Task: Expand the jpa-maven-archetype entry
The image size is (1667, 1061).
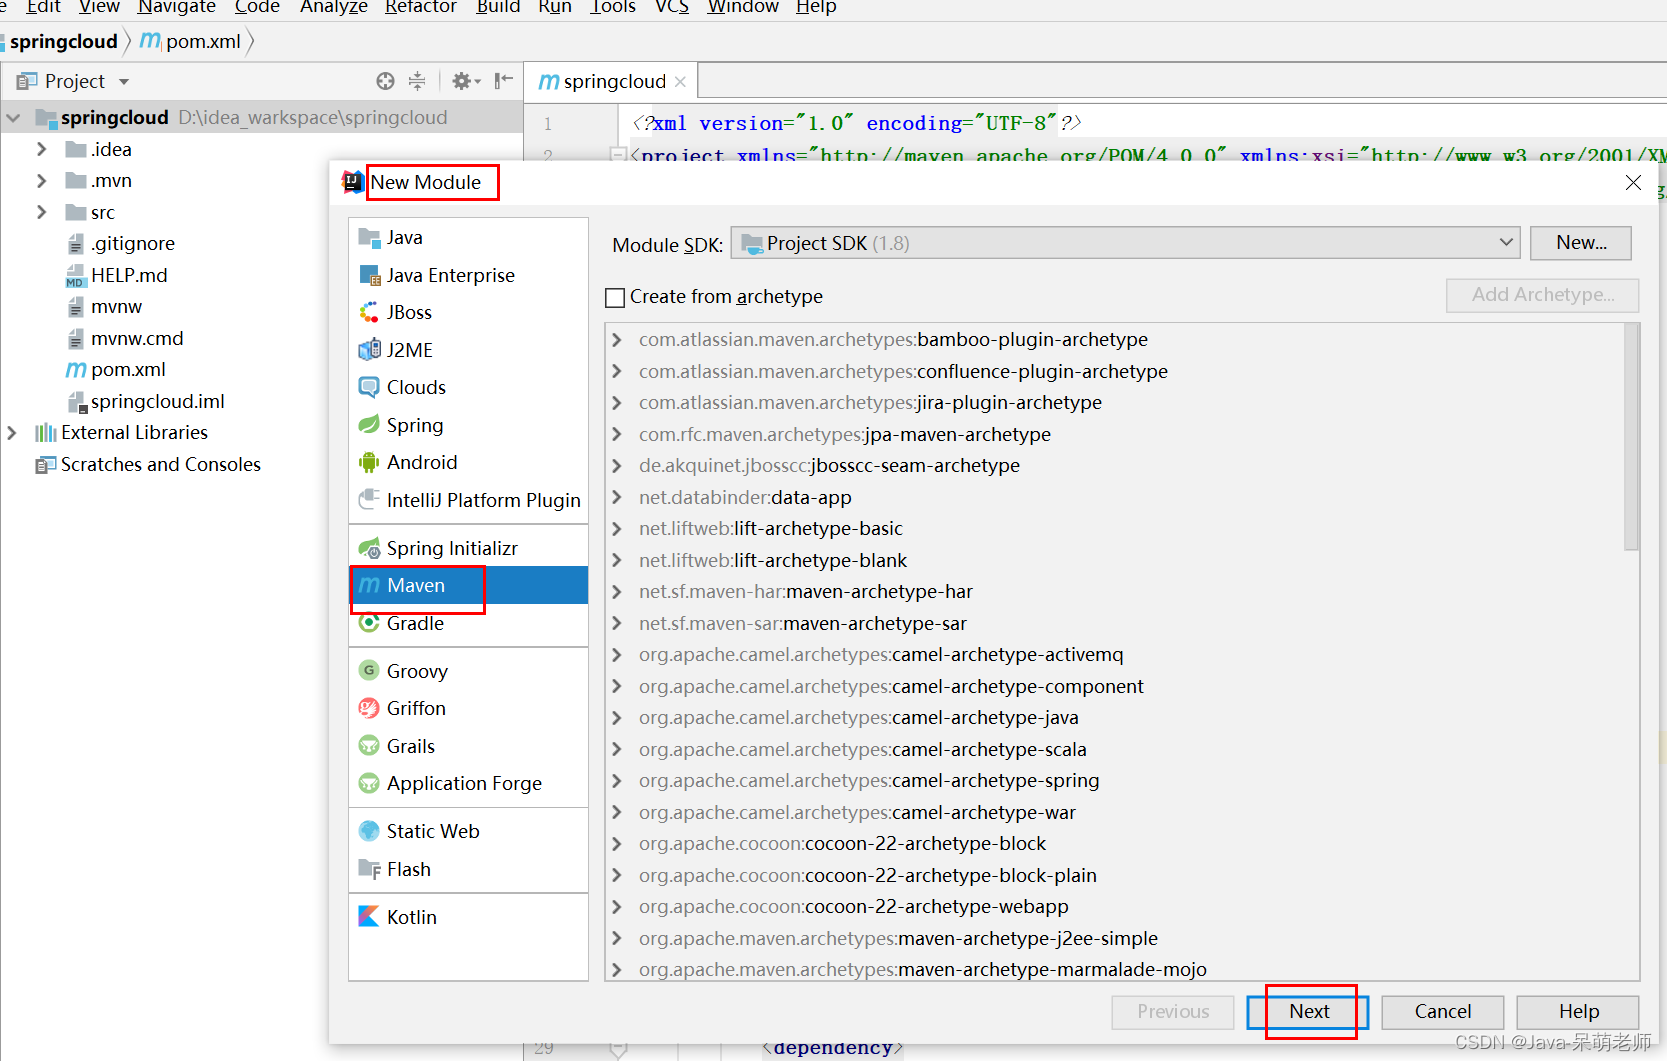Action: click(x=617, y=434)
